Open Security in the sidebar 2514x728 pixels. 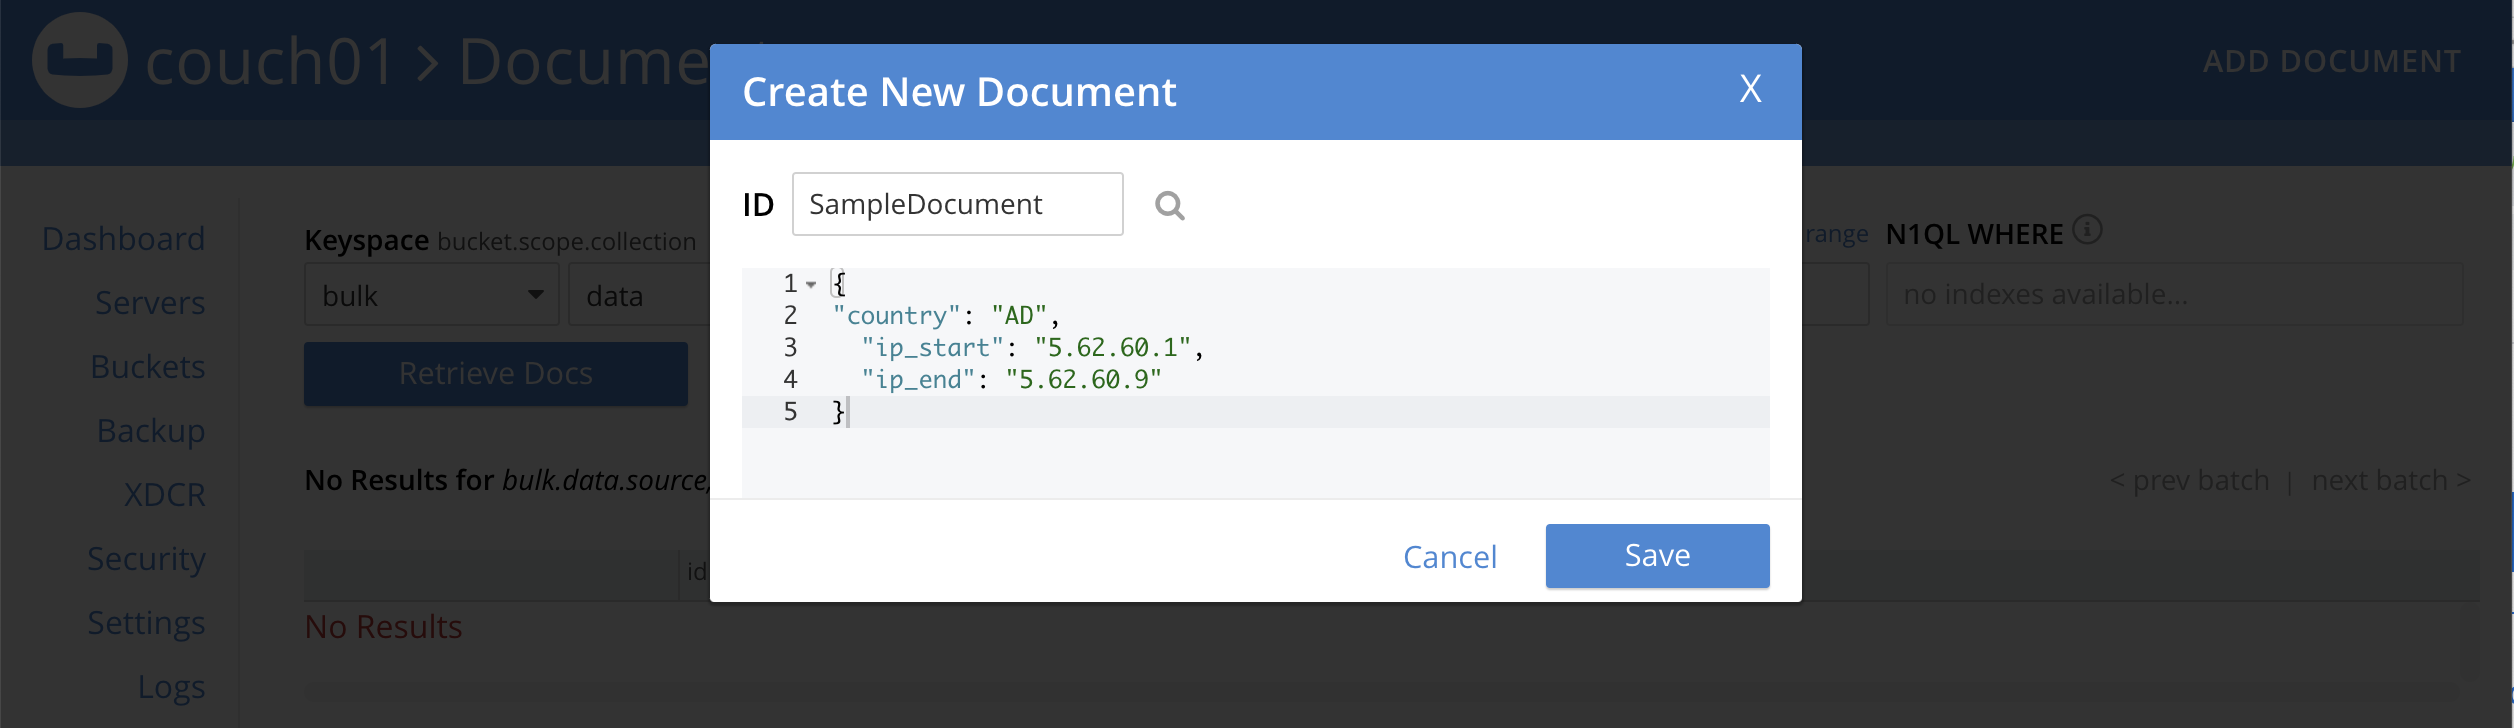[146, 559]
